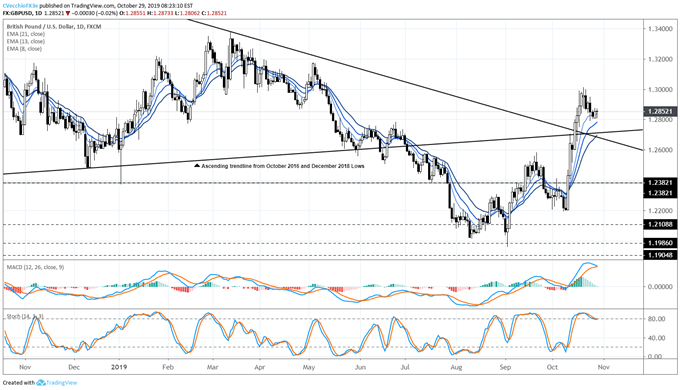The image size is (680, 390).
Task: Click the 1.19048 price level tag
Action: coord(660,255)
